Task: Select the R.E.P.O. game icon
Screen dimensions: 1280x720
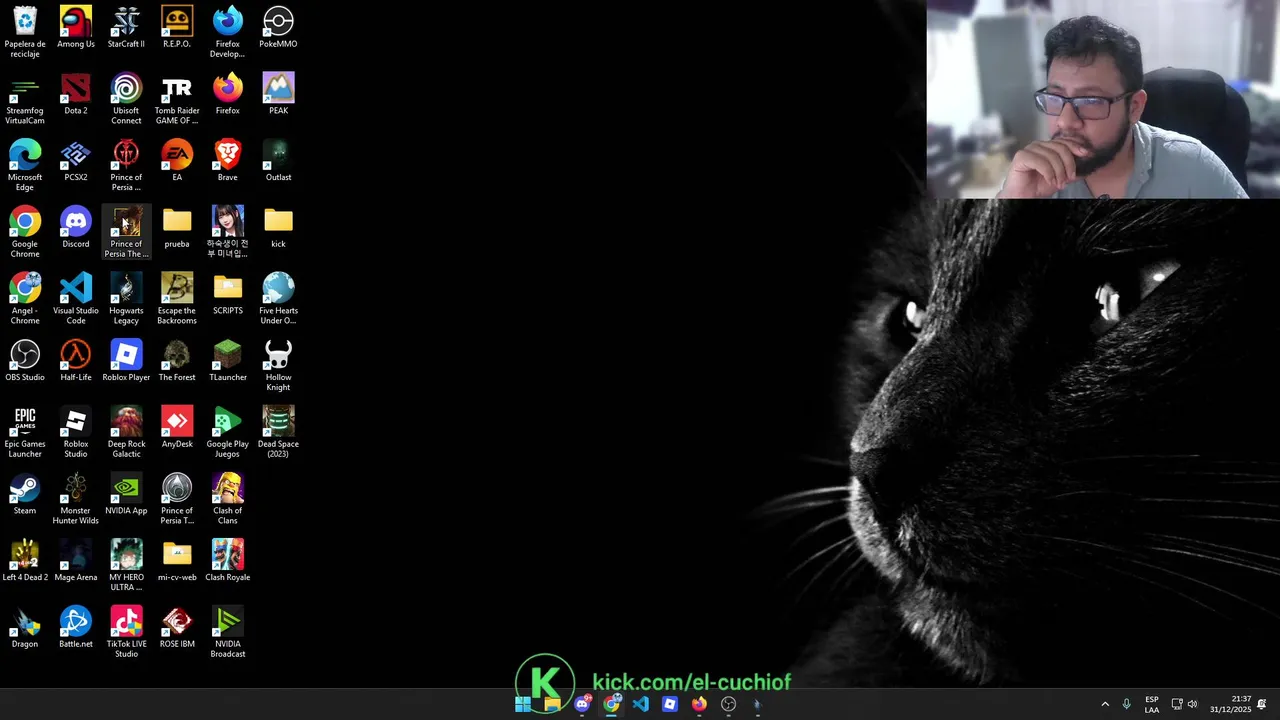Action: click(x=177, y=27)
